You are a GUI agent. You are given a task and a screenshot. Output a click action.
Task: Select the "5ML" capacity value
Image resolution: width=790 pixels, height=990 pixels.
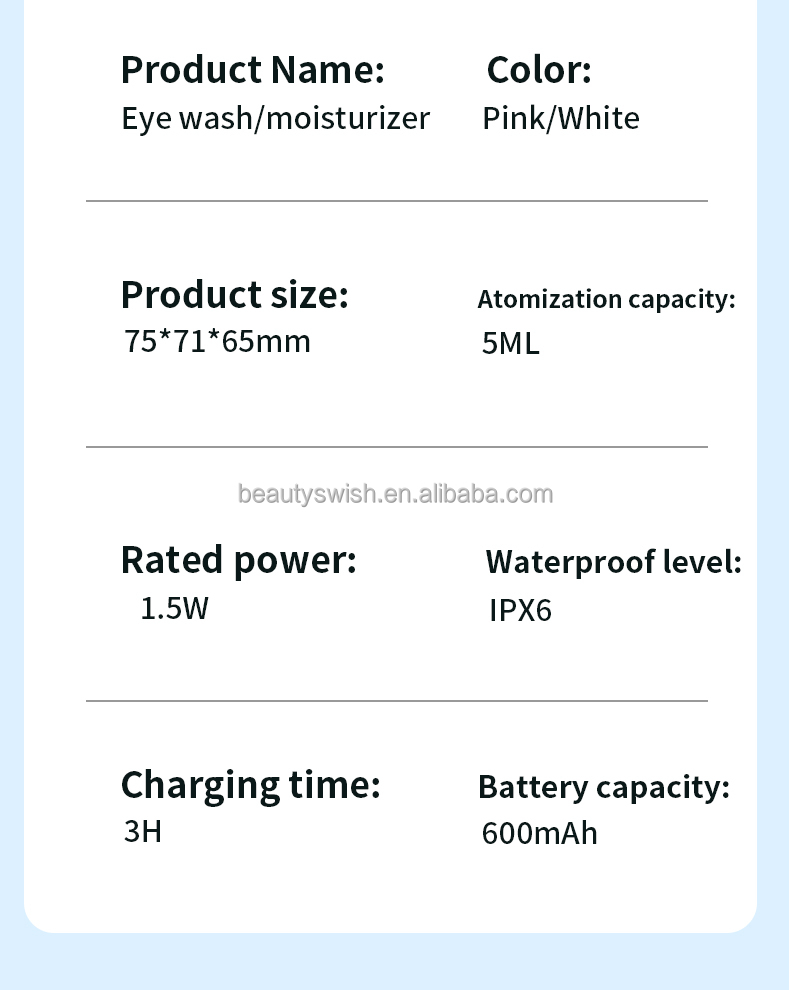(x=510, y=344)
